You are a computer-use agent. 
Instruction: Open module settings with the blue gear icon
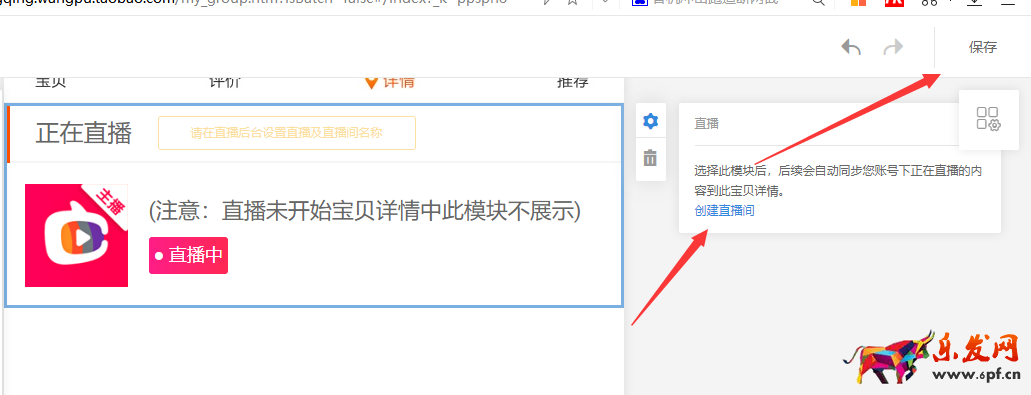pos(650,122)
